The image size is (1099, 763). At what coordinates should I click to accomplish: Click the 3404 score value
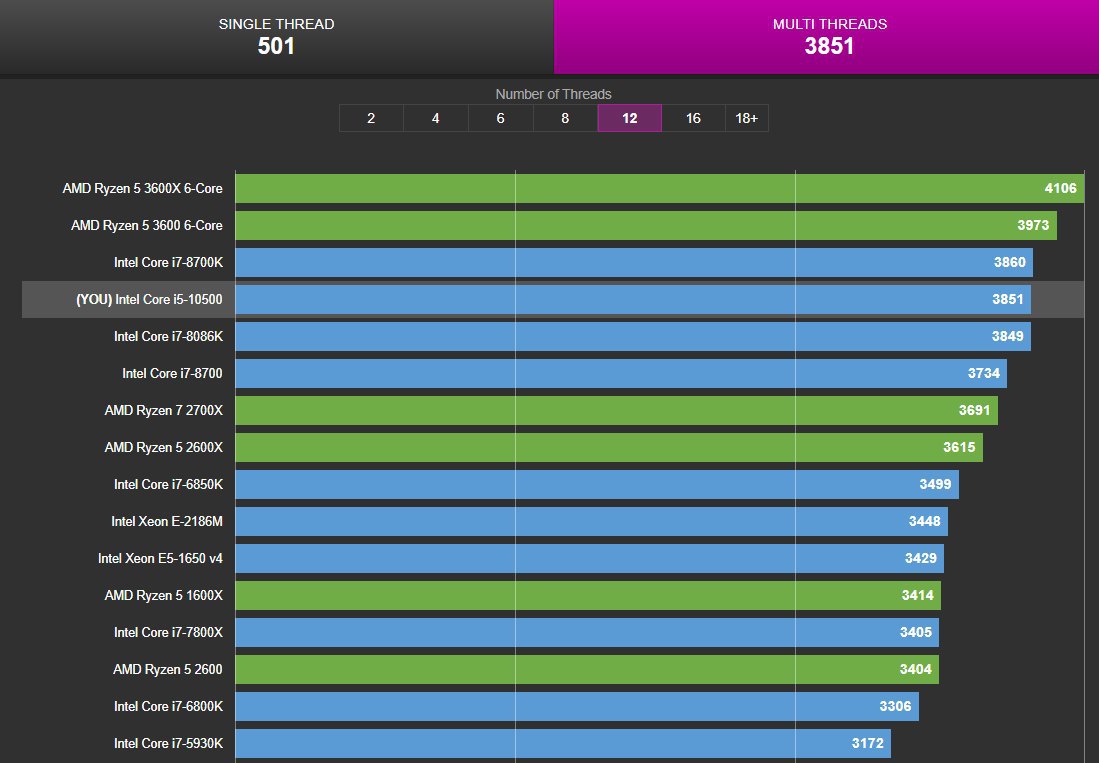[x=915, y=670]
